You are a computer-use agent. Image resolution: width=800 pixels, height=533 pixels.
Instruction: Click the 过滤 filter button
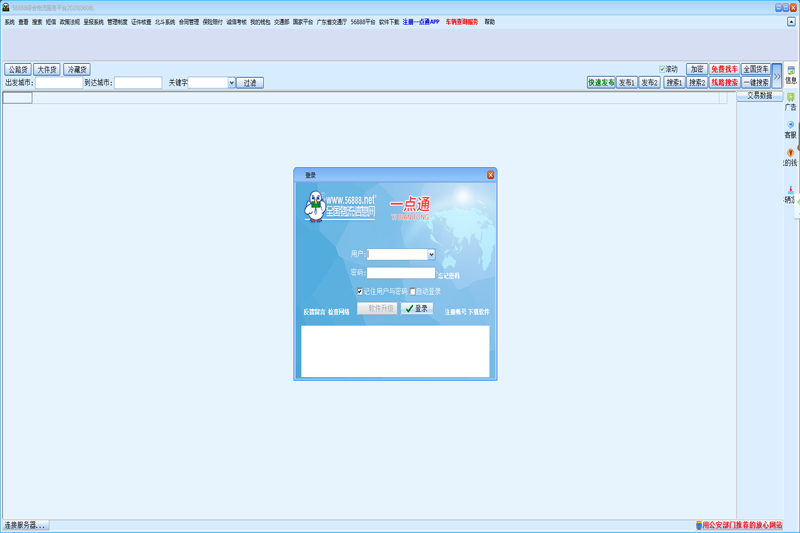pos(250,83)
